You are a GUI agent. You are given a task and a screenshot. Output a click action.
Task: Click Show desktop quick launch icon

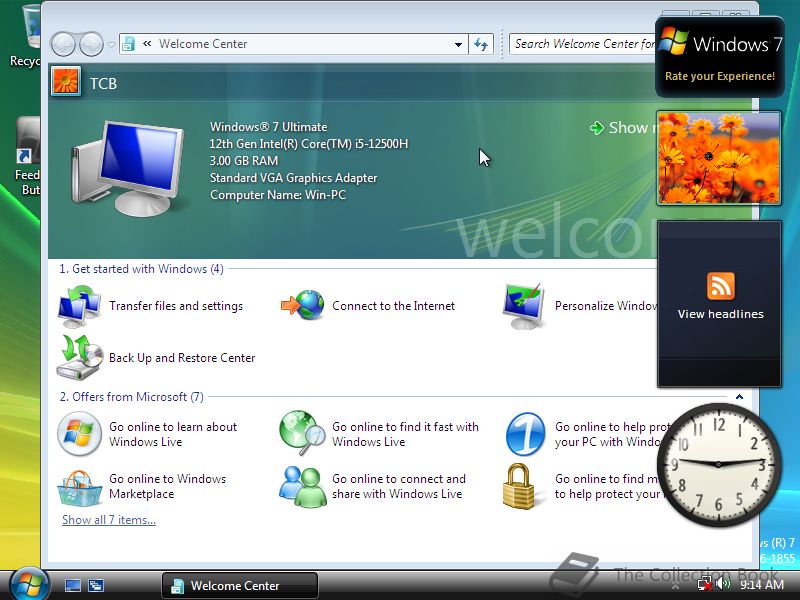click(x=72, y=585)
